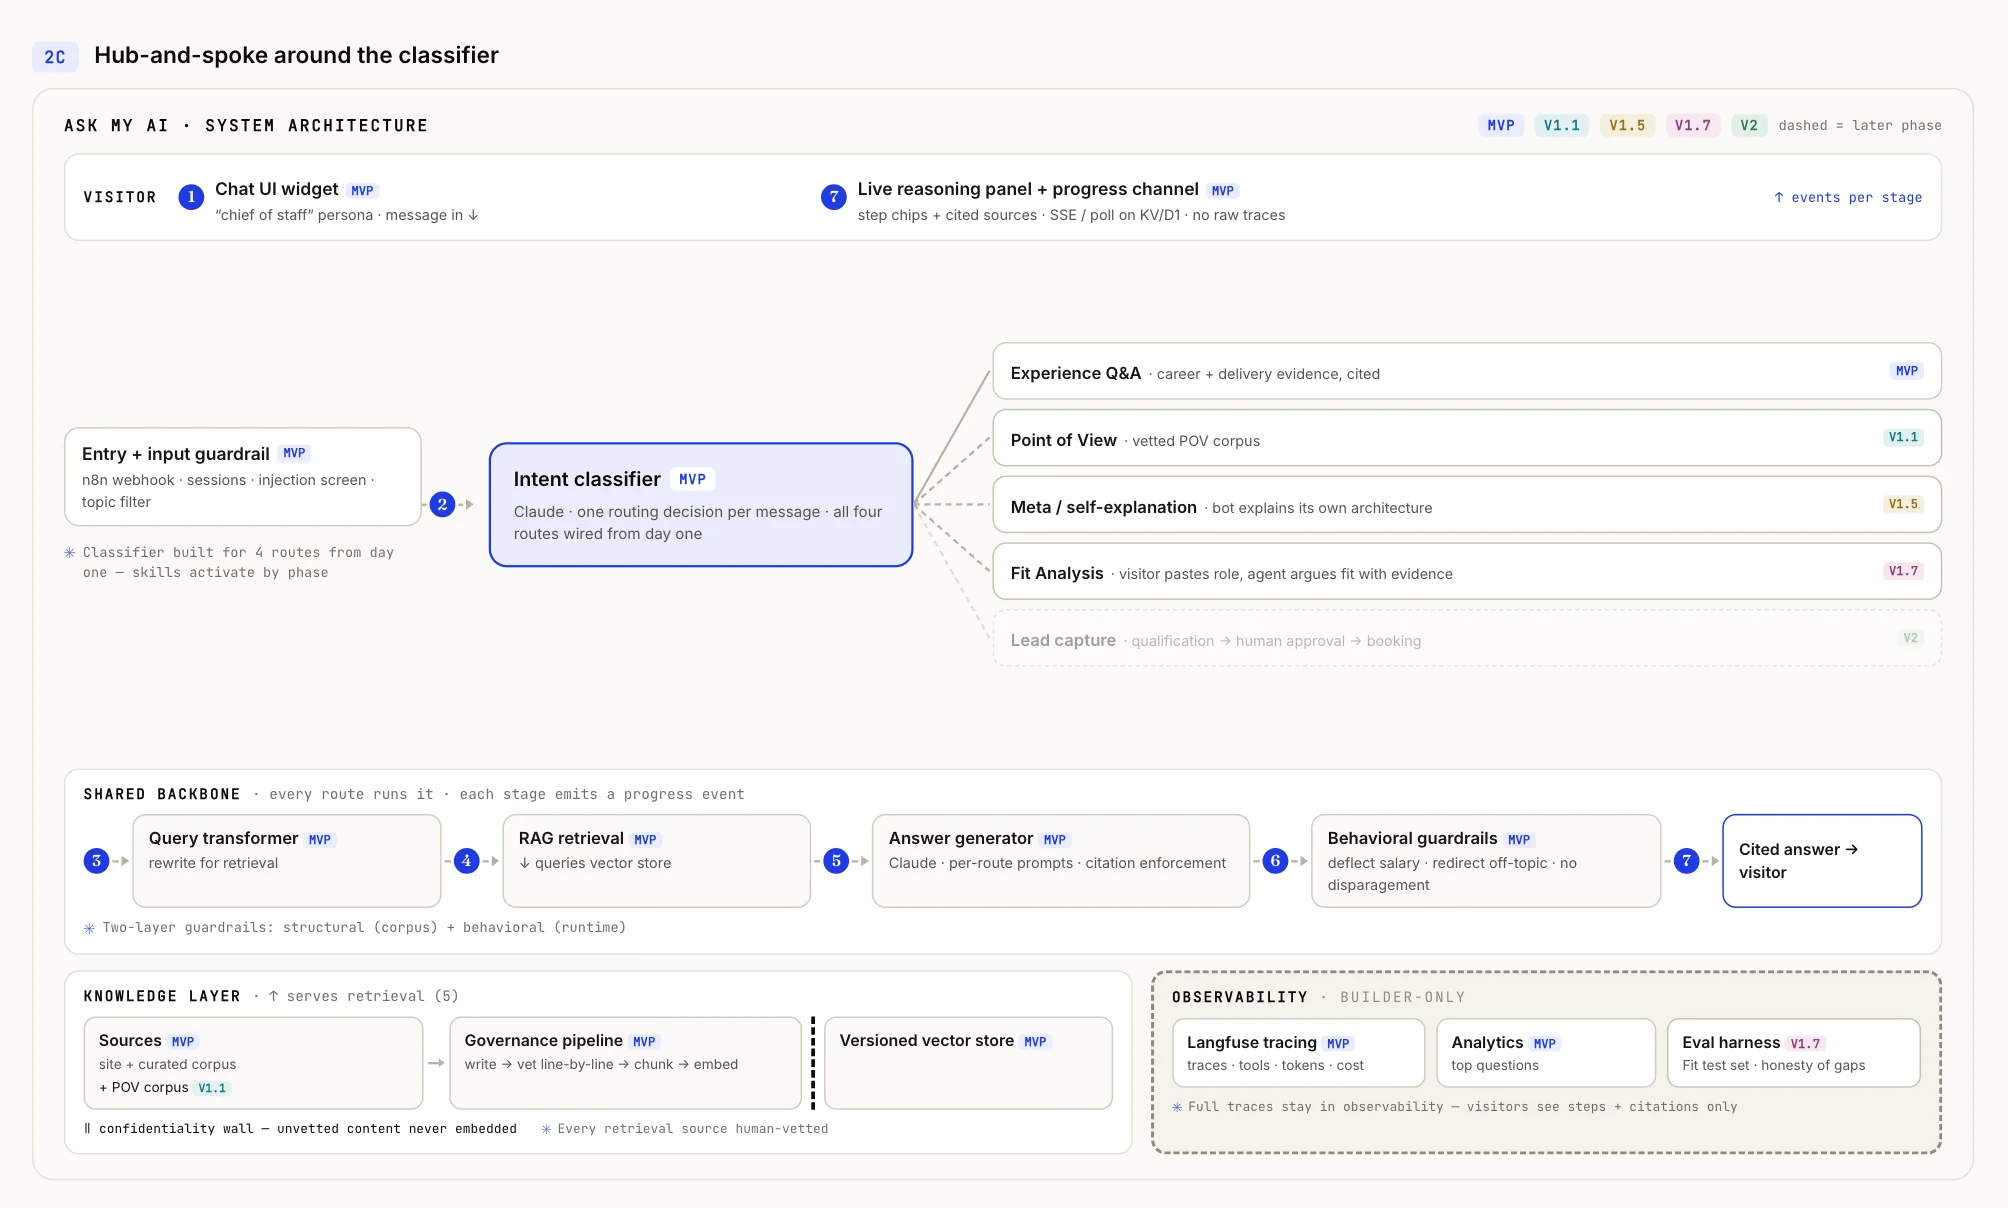Select the dashed Lead capture route card

[x=1466, y=638]
